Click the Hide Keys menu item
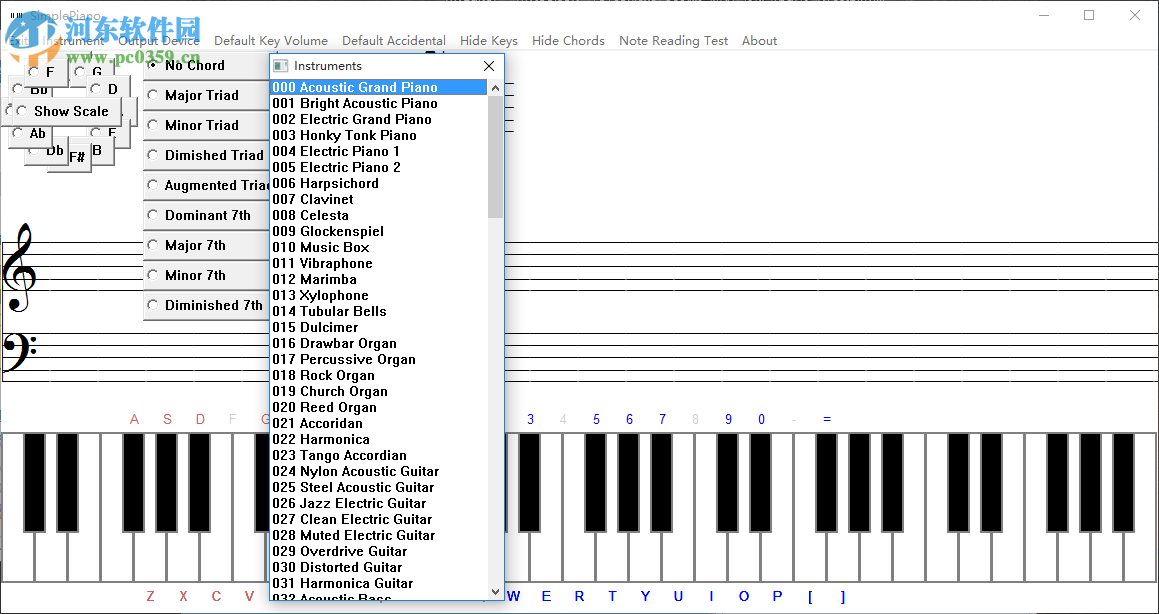This screenshot has height=614, width=1159. pos(488,41)
